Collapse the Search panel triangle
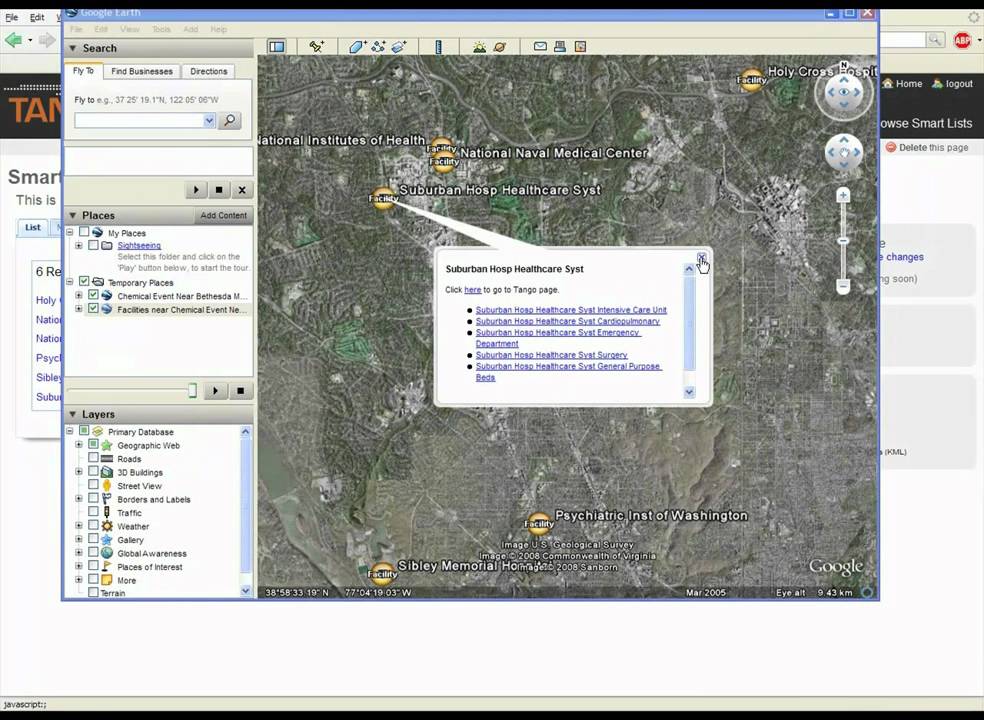The image size is (984, 720). [x=73, y=48]
